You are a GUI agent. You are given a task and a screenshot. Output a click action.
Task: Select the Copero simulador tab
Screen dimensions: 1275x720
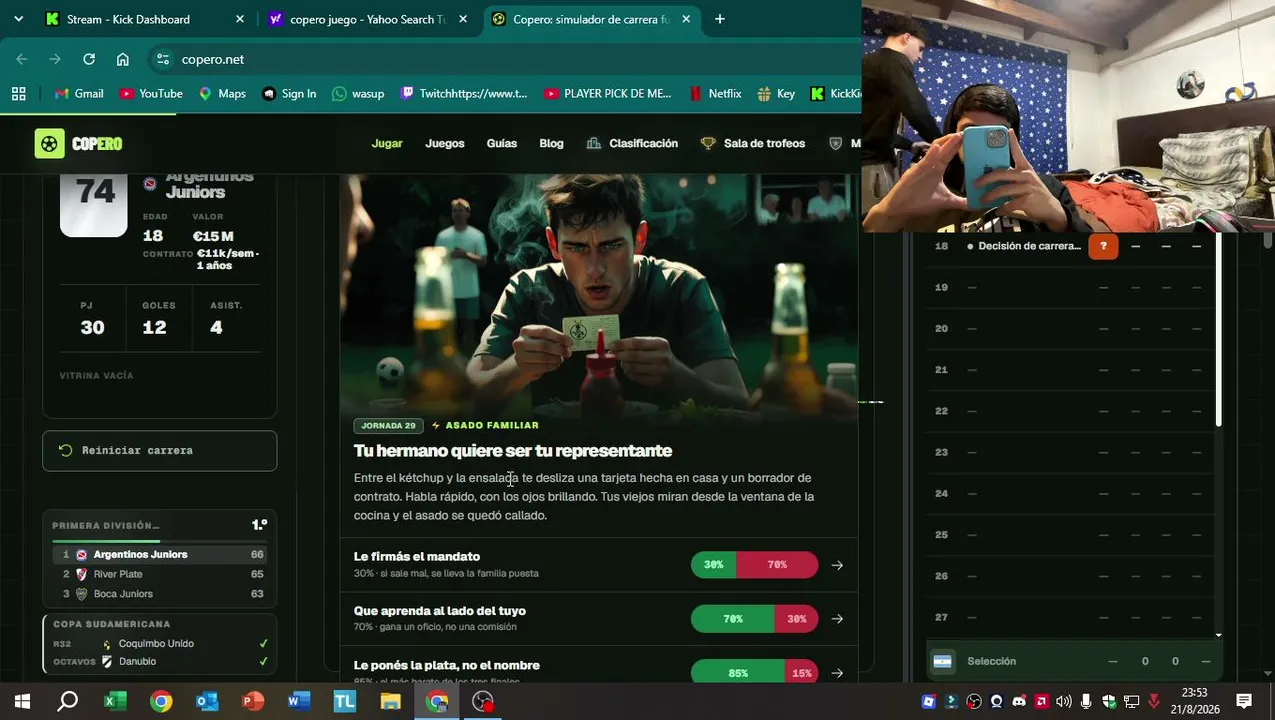591,19
